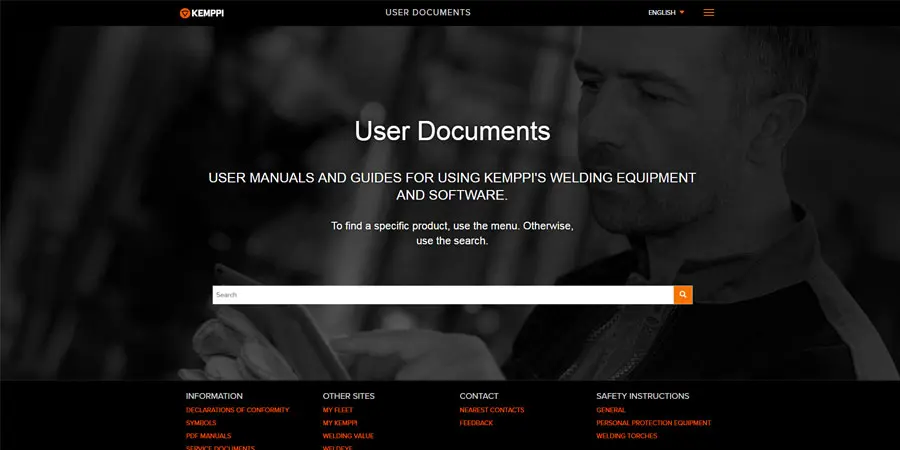View General safety instructions
900x450 pixels.
(610, 410)
